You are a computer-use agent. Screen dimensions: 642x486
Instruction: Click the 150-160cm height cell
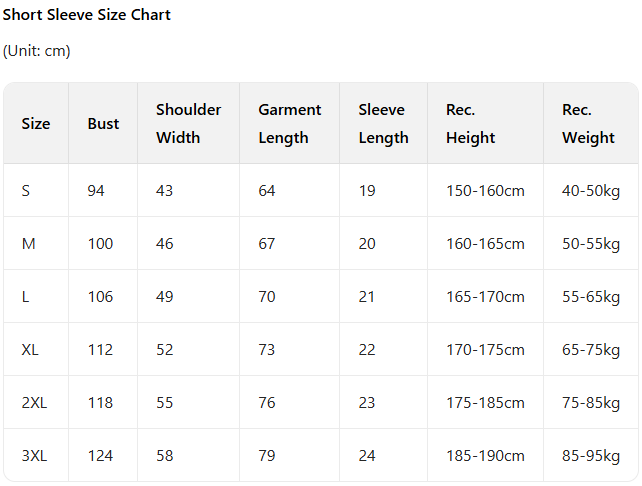coord(485,191)
